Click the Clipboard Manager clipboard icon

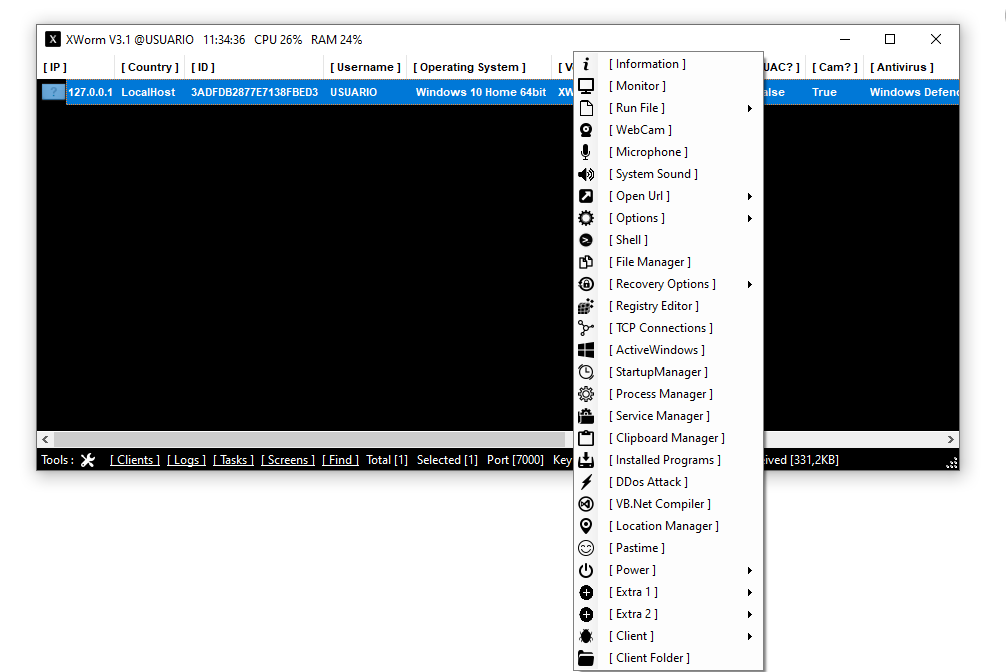(x=586, y=438)
